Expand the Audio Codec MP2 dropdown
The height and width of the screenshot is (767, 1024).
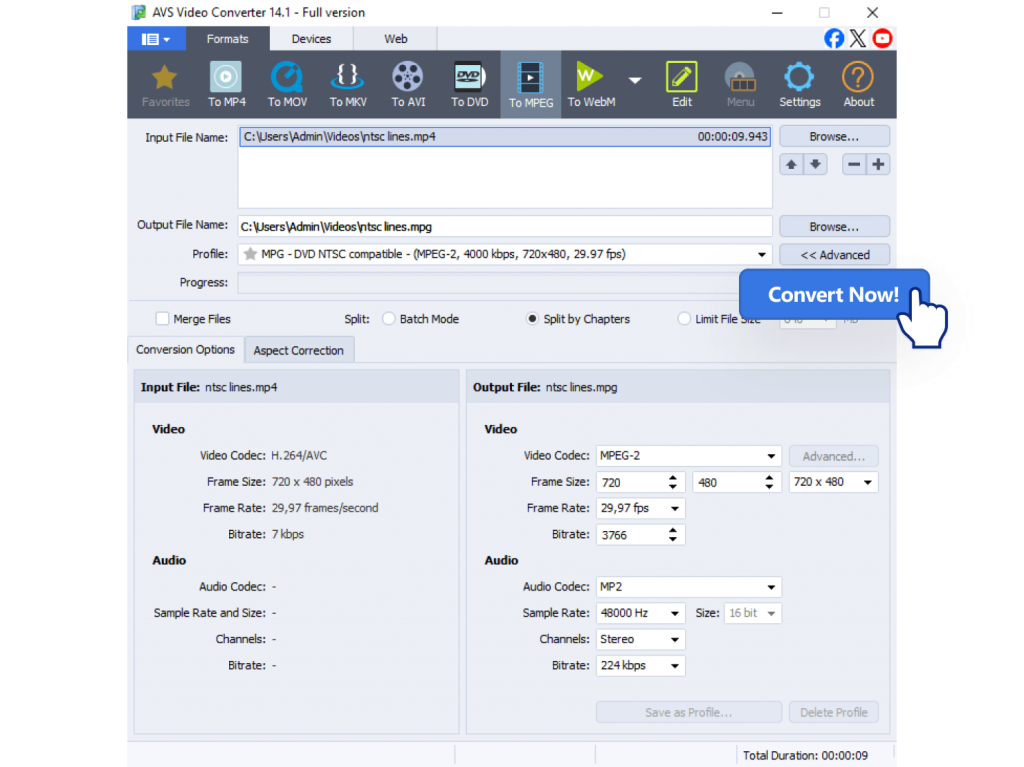[688, 587]
